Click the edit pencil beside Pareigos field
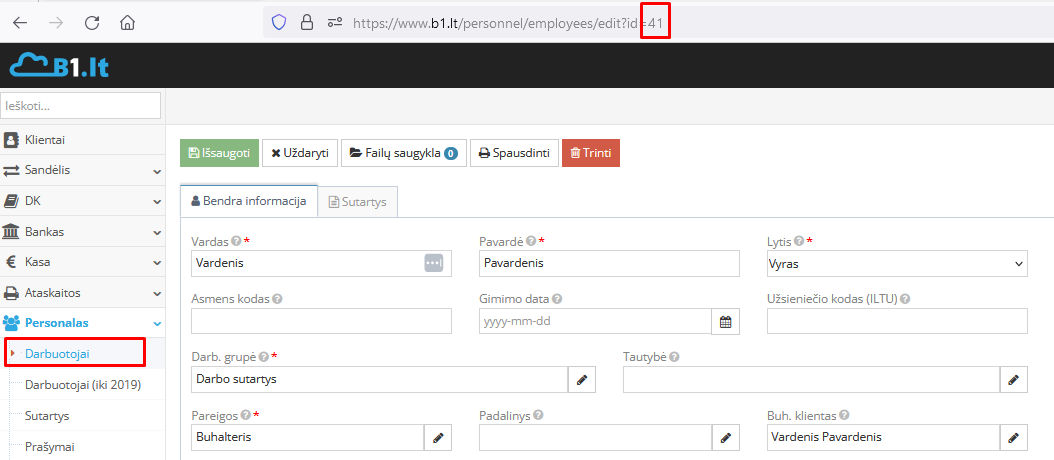This screenshot has width=1054, height=460. pyautogui.click(x=437, y=437)
